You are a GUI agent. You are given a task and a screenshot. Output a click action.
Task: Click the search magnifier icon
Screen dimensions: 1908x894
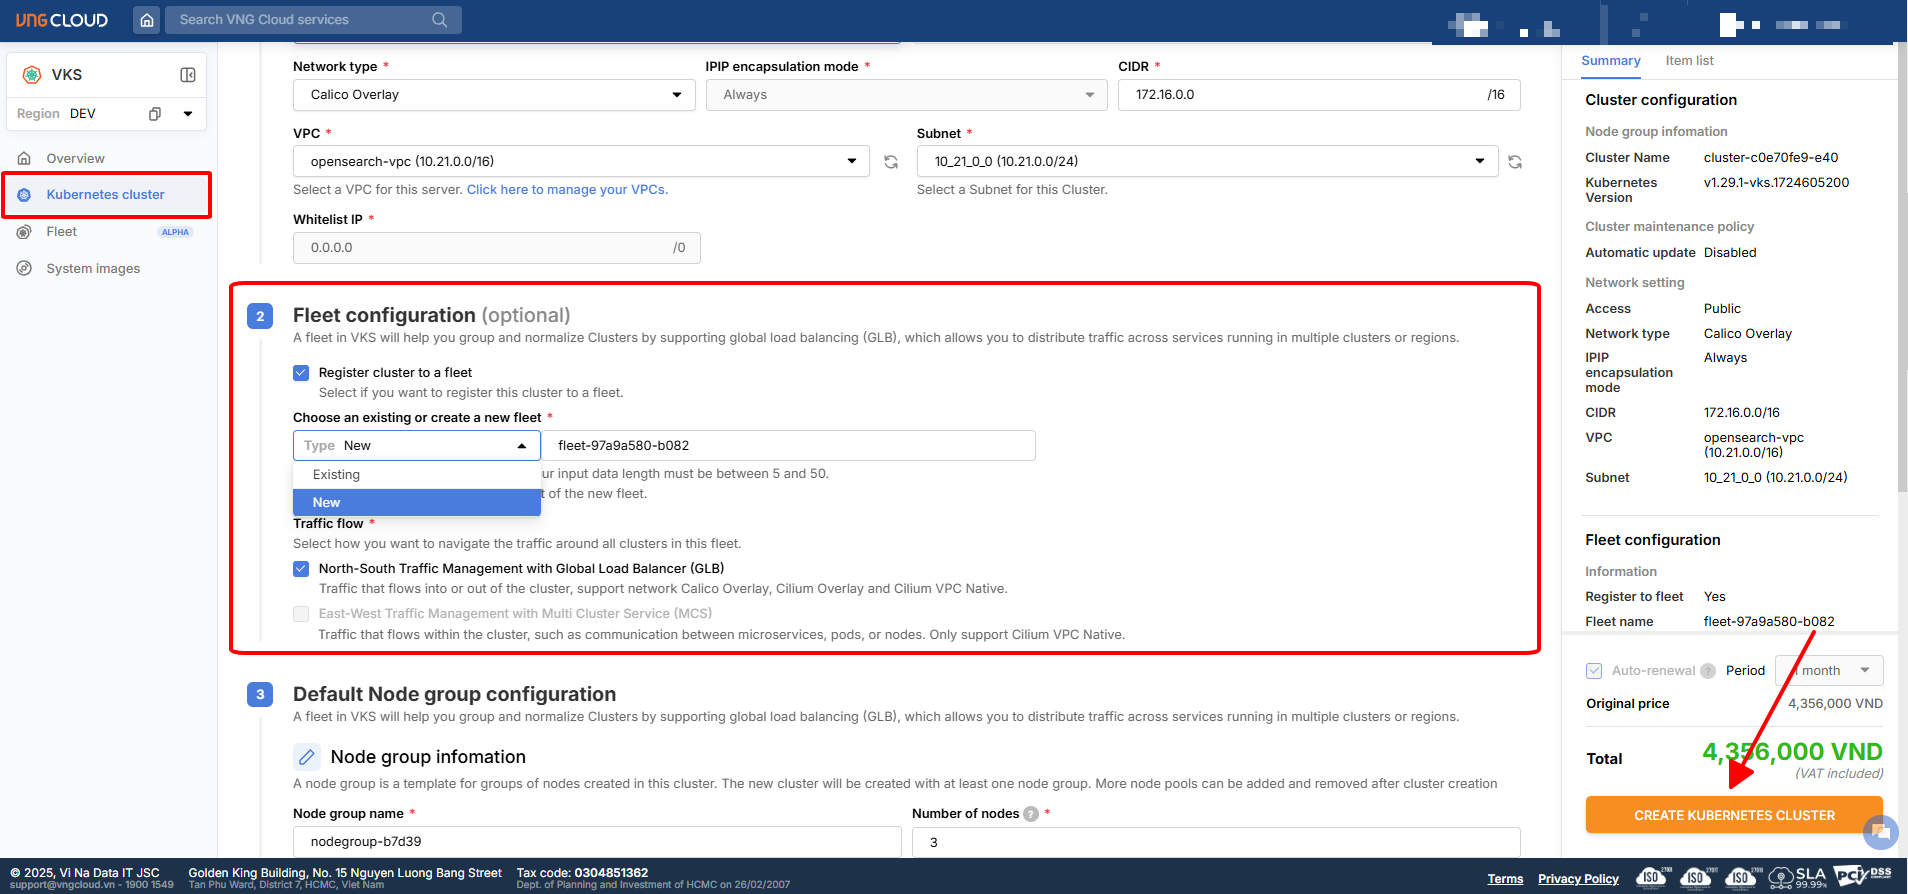click(x=439, y=20)
